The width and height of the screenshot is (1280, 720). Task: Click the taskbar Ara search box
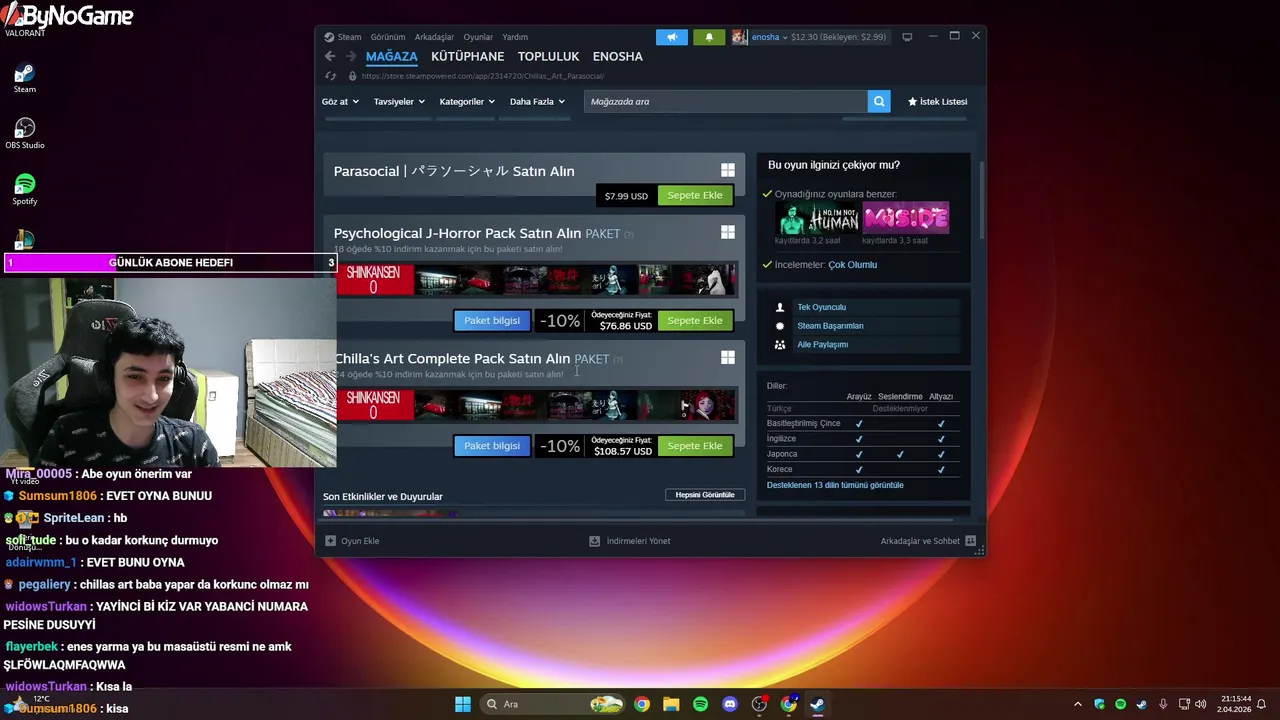(x=552, y=704)
